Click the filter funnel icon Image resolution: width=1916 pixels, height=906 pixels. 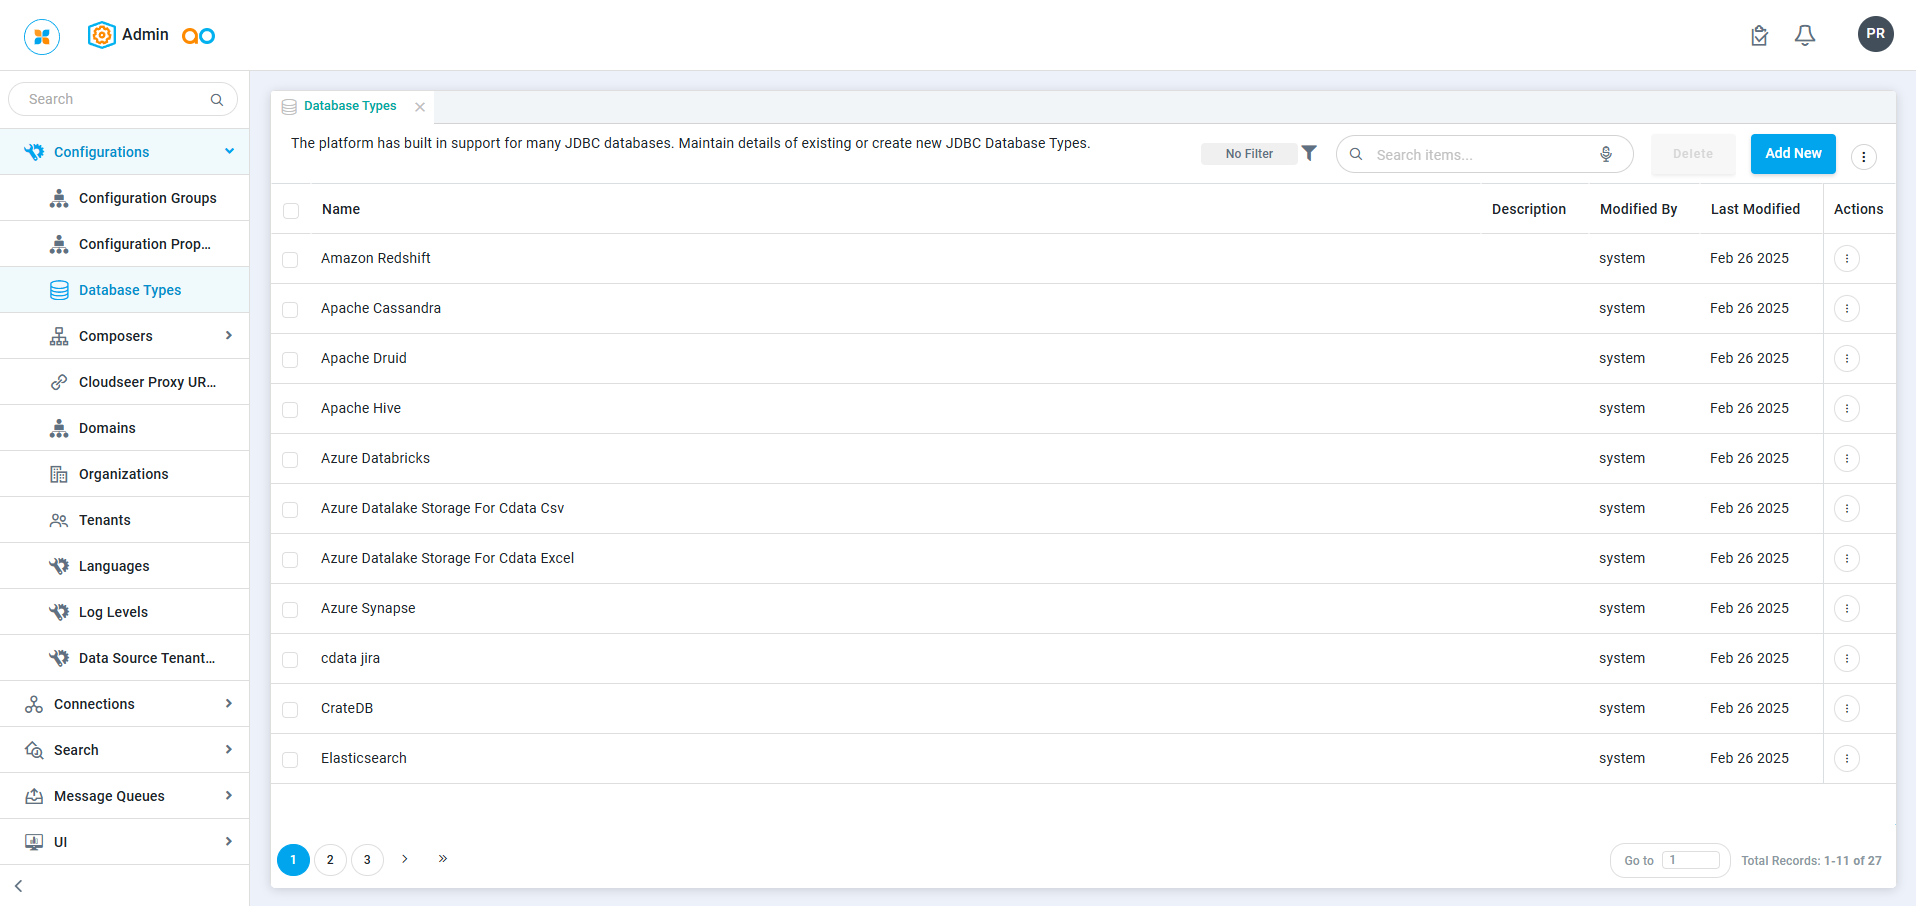click(1309, 153)
